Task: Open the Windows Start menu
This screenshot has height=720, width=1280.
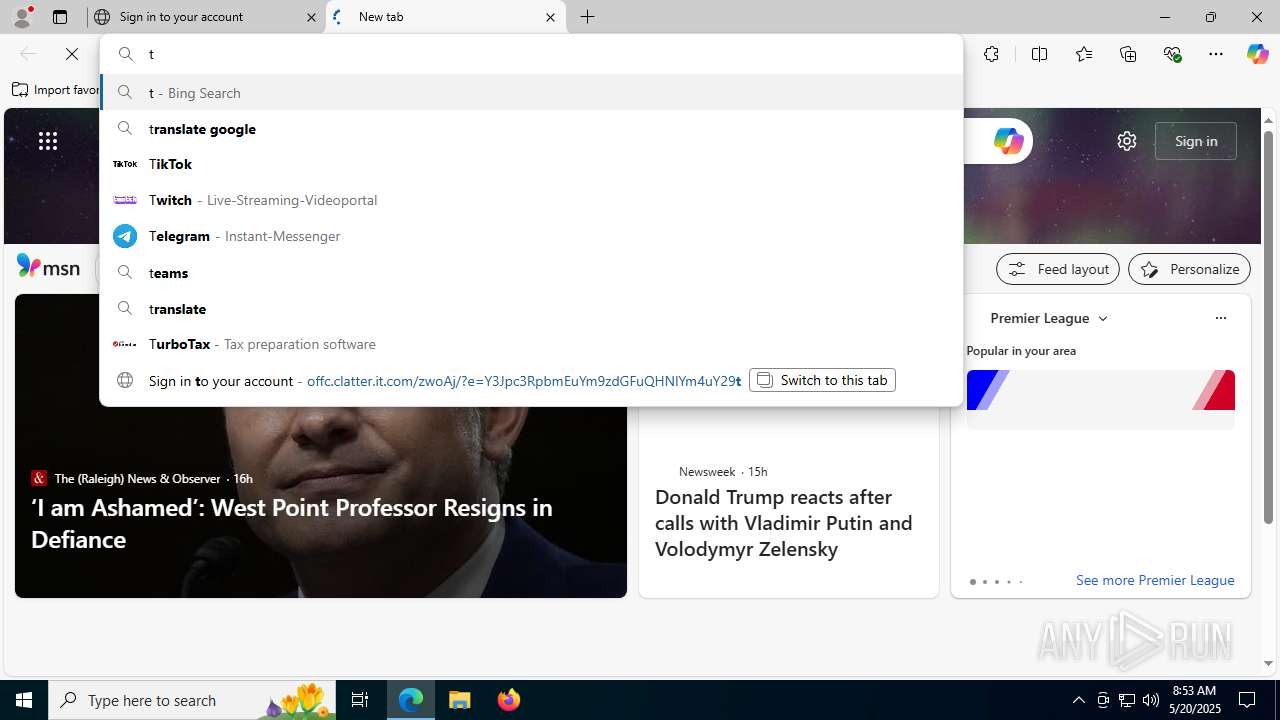Action: [x=24, y=700]
